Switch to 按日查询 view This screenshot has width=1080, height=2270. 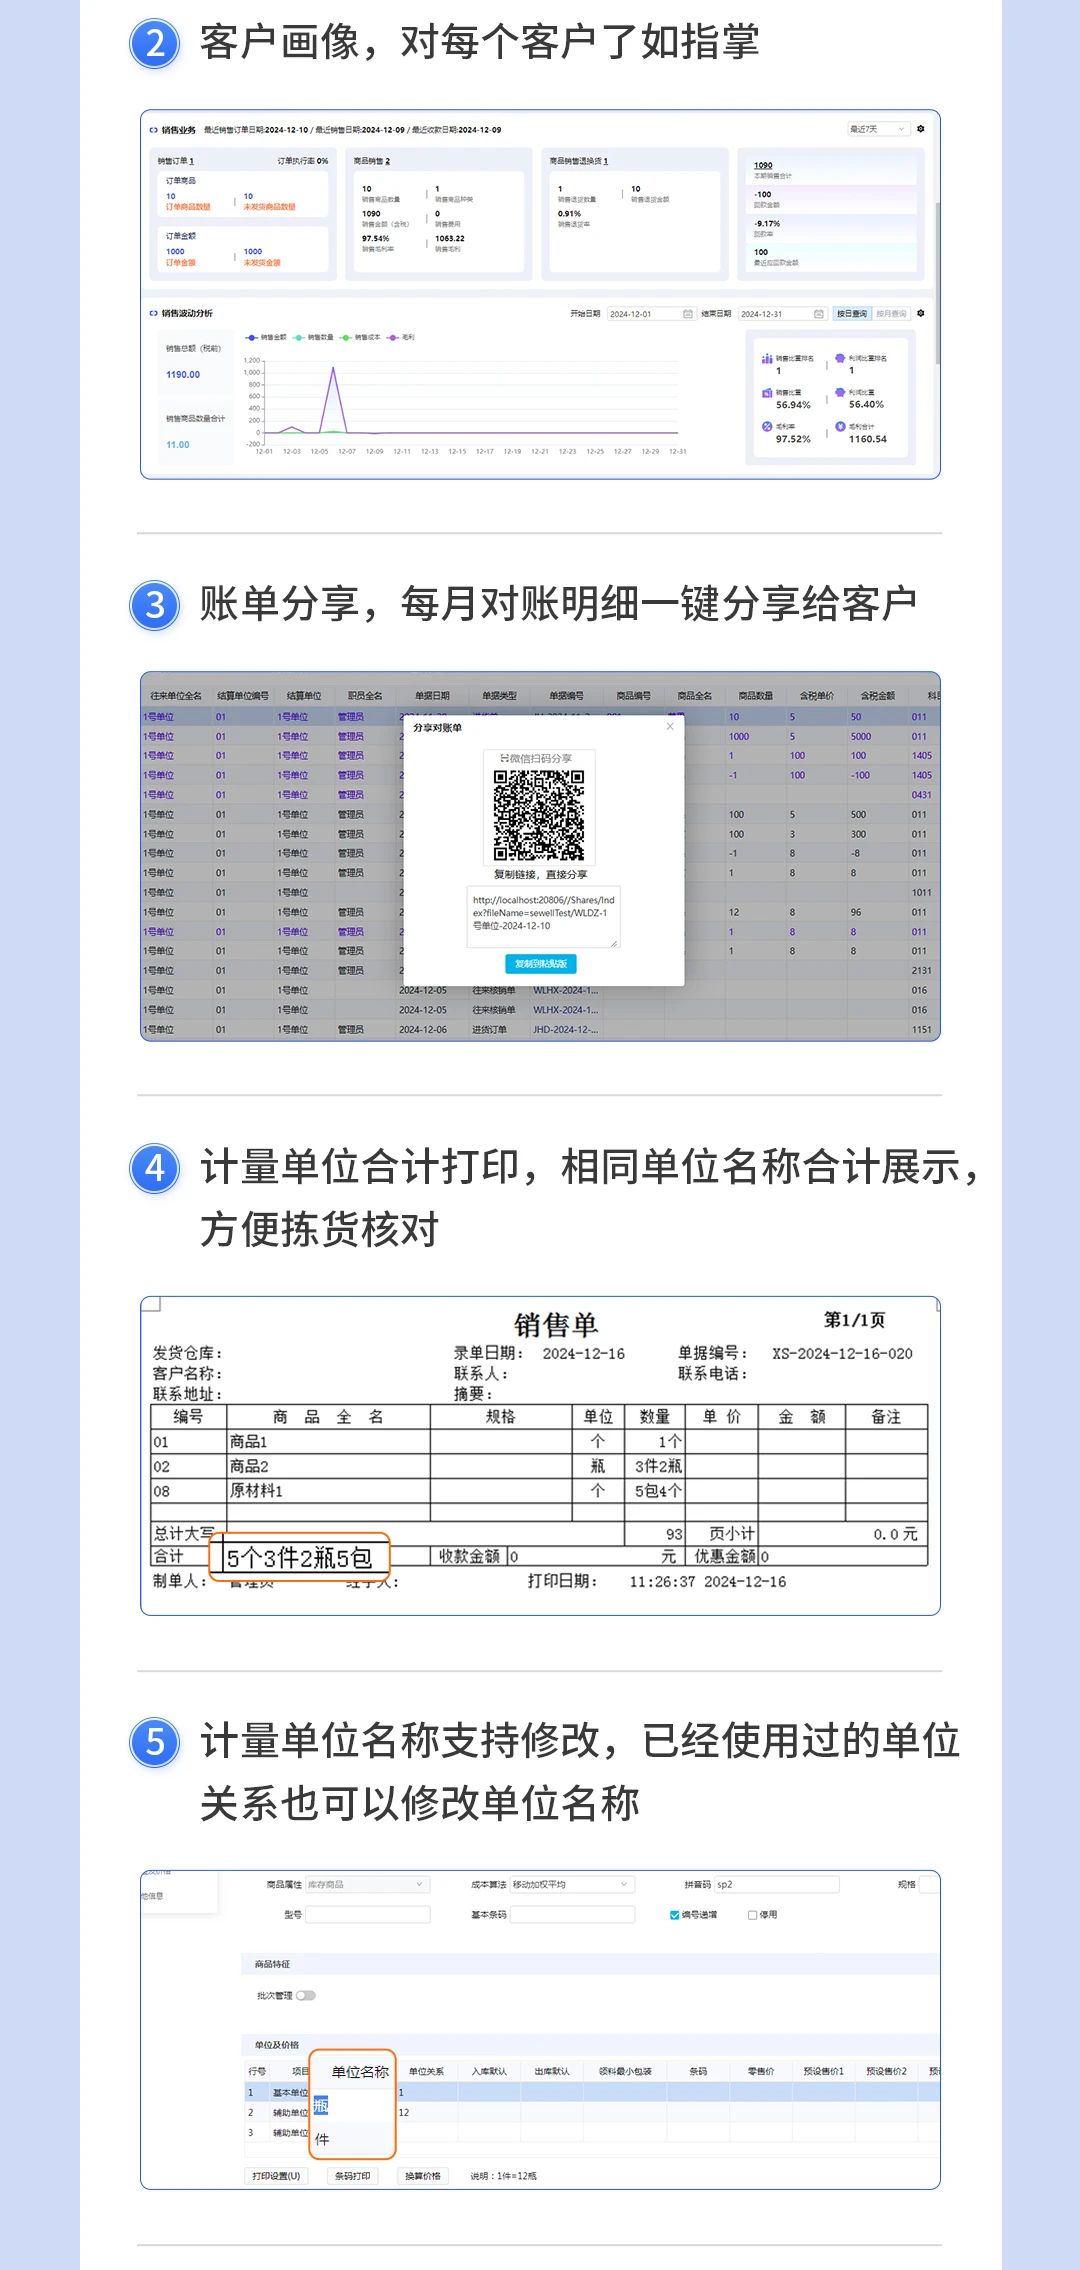(x=852, y=314)
